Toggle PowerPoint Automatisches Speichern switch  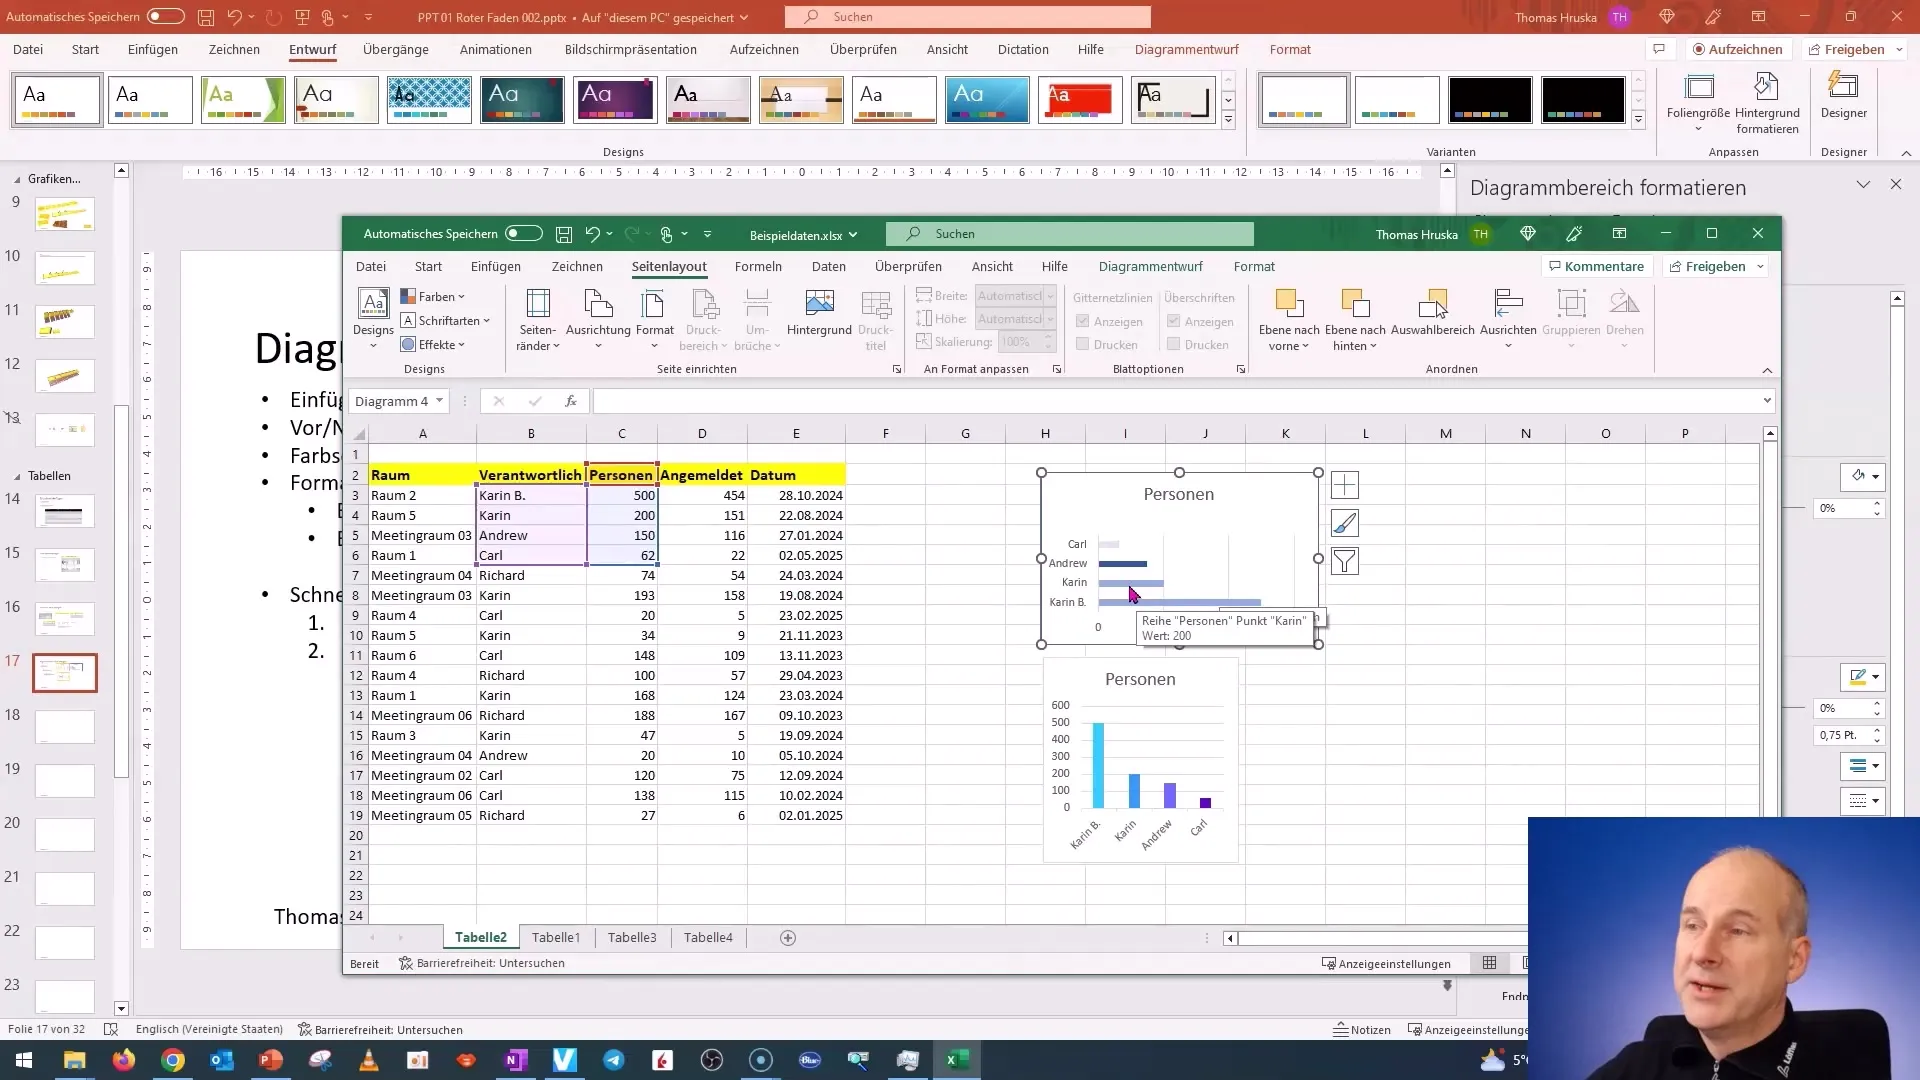166,17
